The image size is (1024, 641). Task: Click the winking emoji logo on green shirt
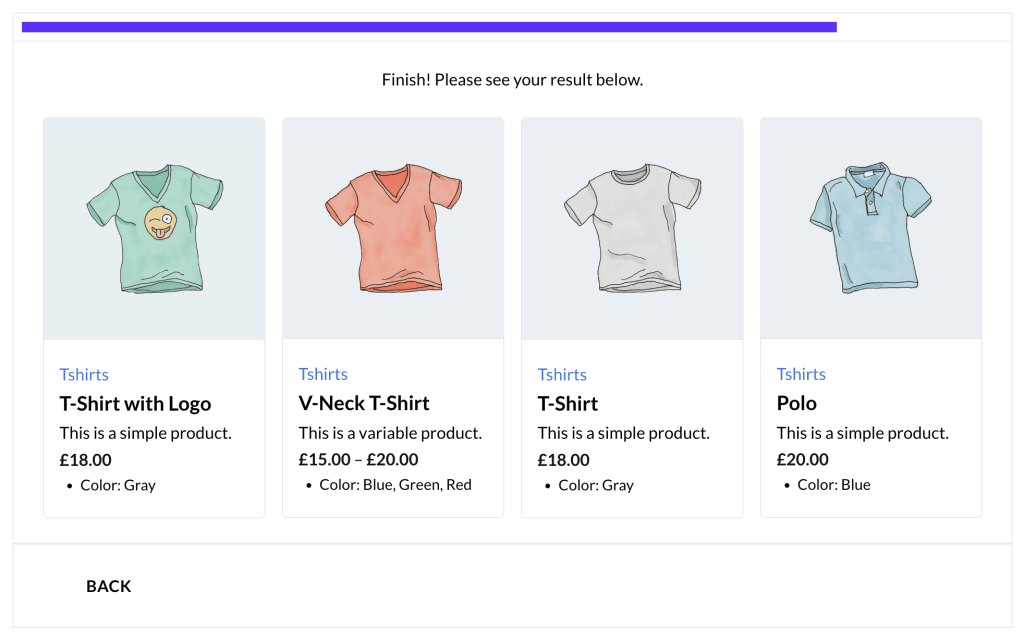[159, 223]
